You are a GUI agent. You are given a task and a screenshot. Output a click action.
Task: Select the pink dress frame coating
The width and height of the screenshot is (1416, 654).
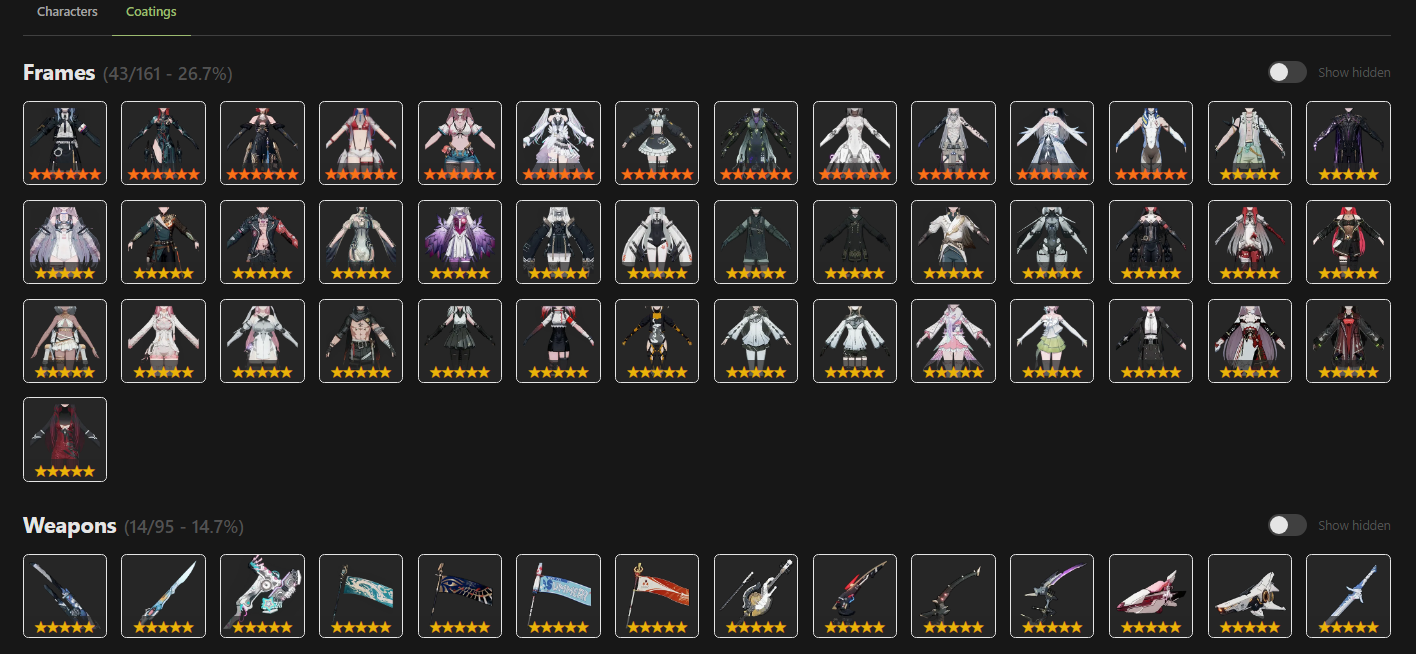[953, 341]
